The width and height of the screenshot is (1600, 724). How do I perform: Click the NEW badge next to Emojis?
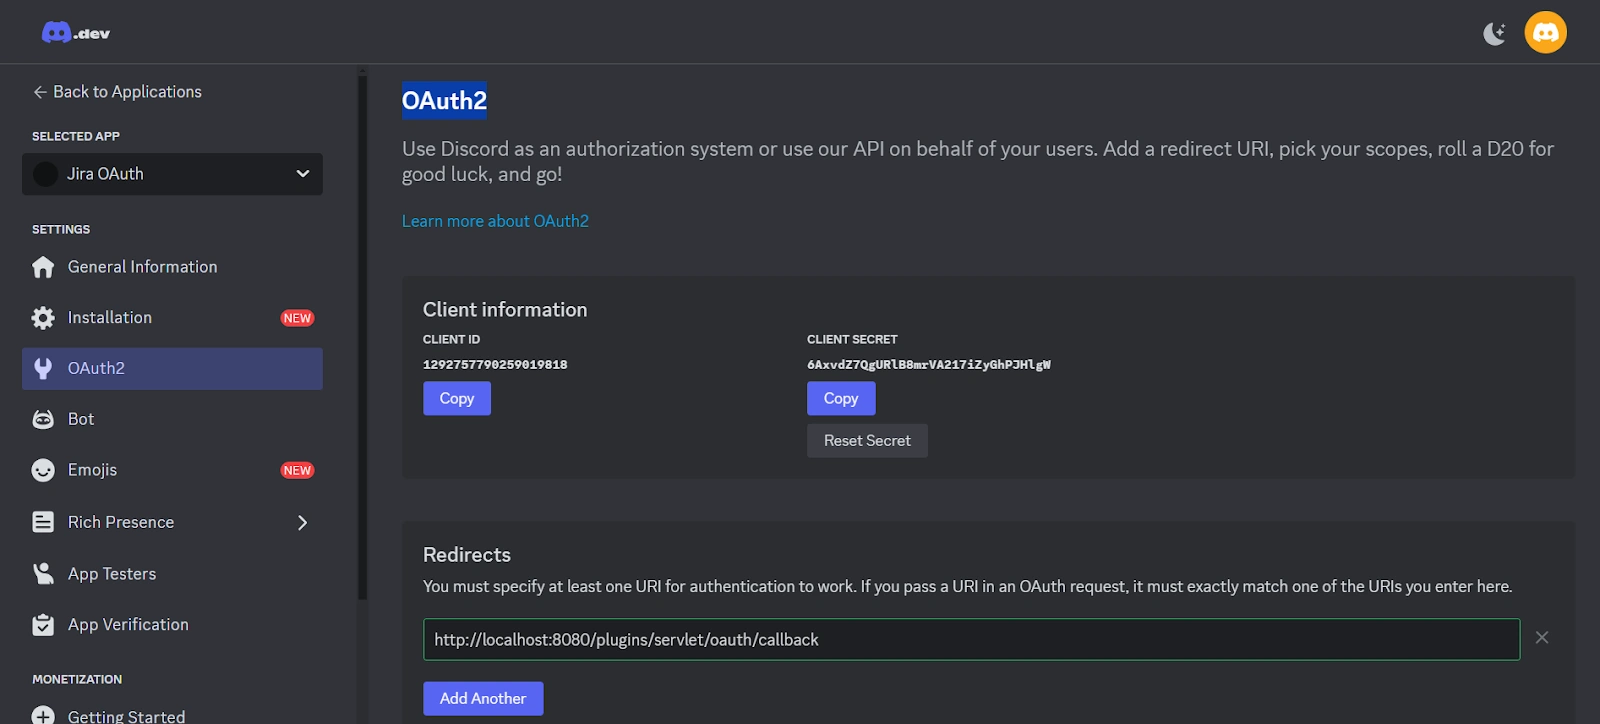[x=297, y=471]
